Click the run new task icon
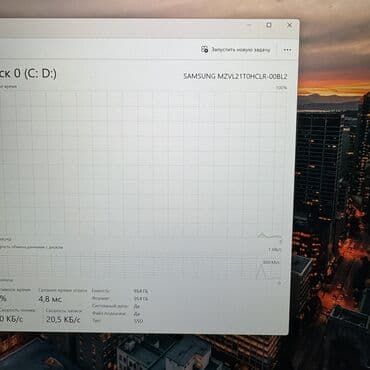This screenshot has width=370, height=370. click(x=204, y=50)
